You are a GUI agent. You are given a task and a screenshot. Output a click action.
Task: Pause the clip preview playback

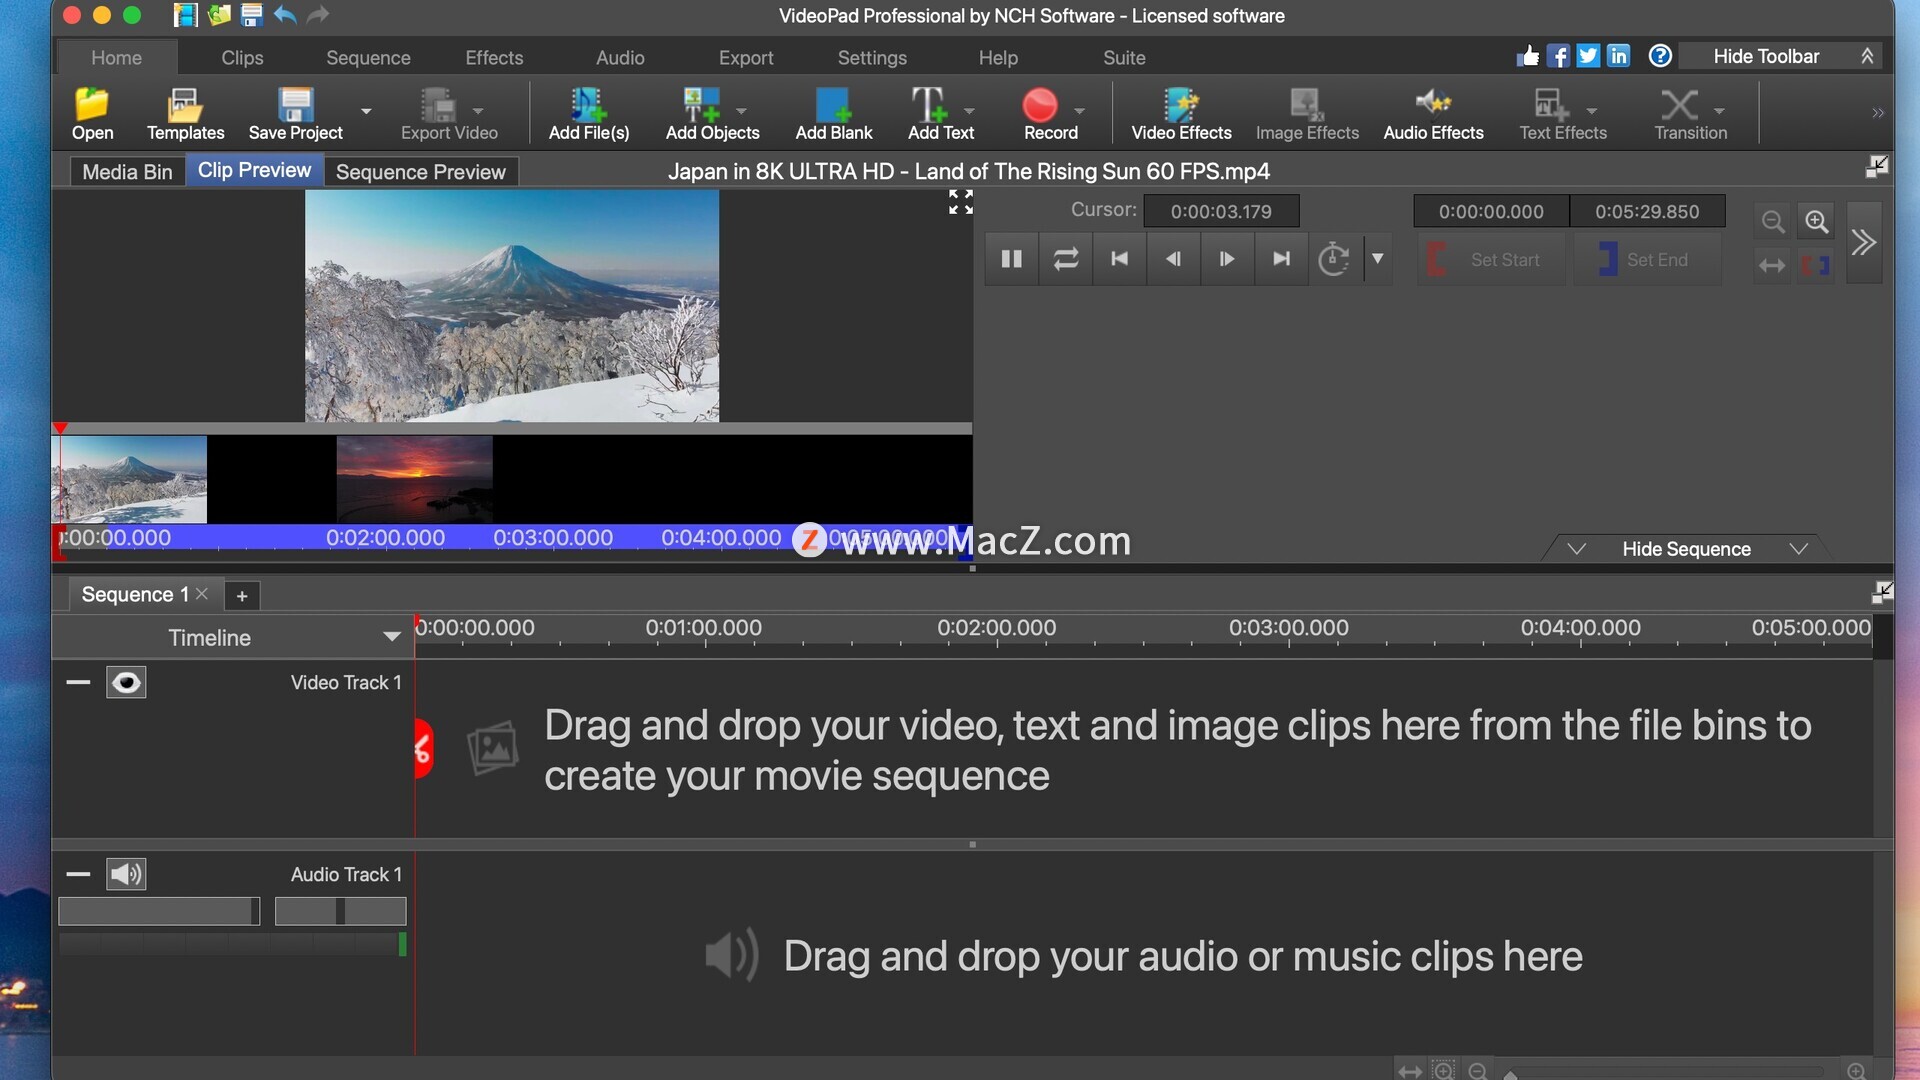pyautogui.click(x=1011, y=259)
